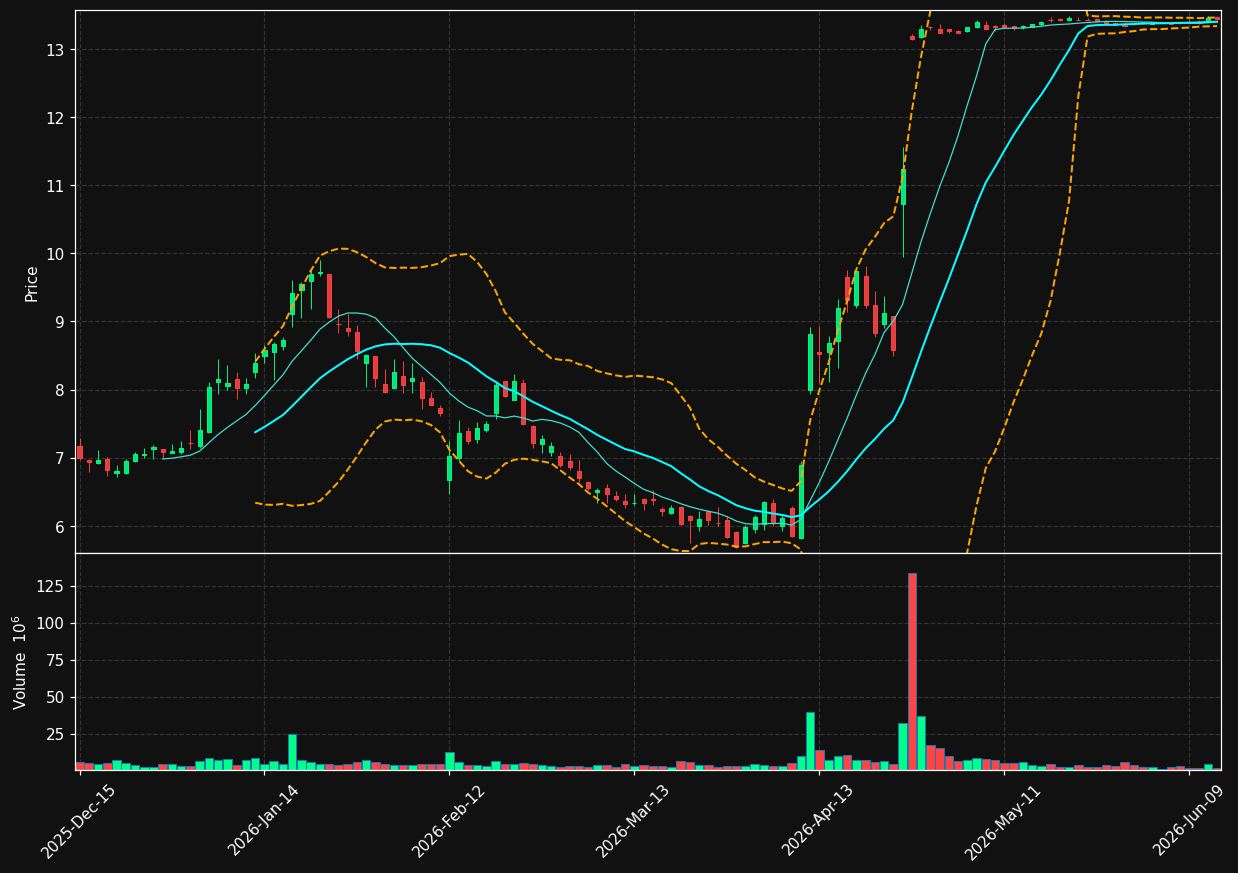Click the 2026-Feb-12 date label
The width and height of the screenshot is (1238, 873).
[449, 821]
